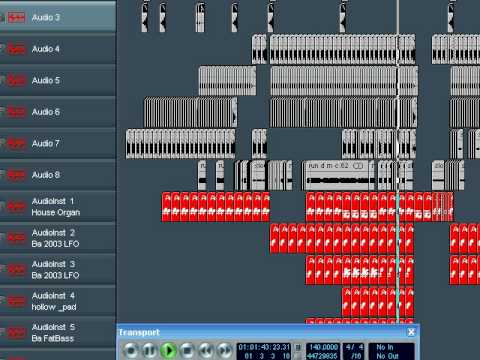The height and width of the screenshot is (360, 480).
Task: Select the first long clip on Audio 7
Action: click(x=180, y=144)
